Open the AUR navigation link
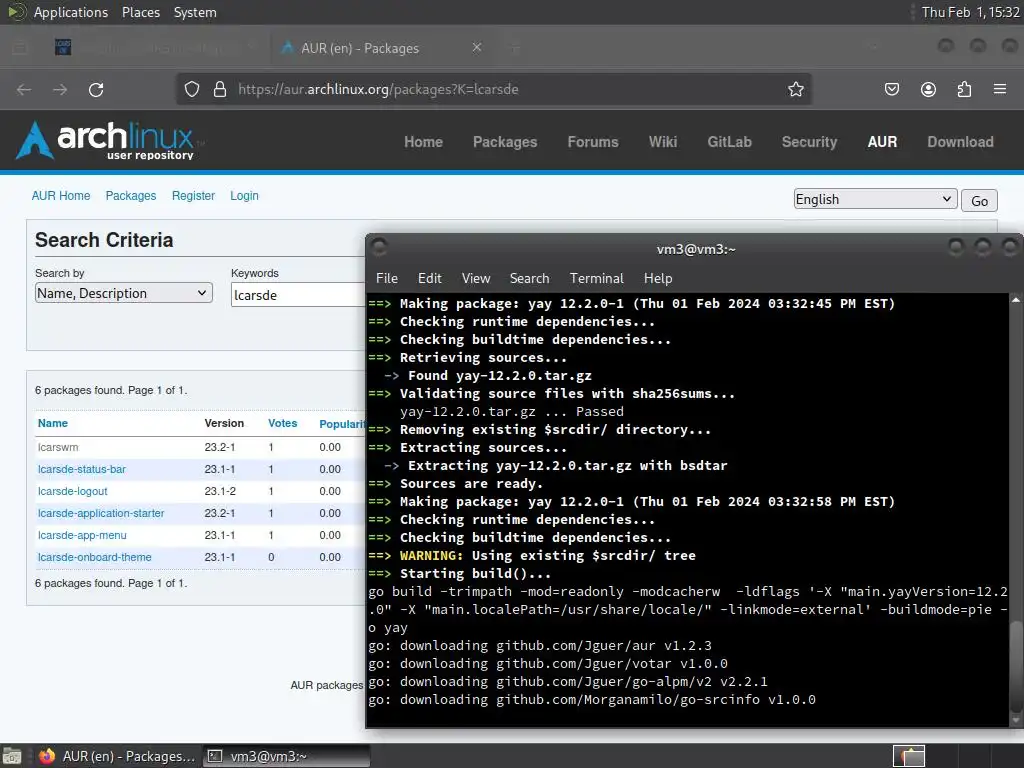Image resolution: width=1024 pixels, height=768 pixels. point(882,142)
